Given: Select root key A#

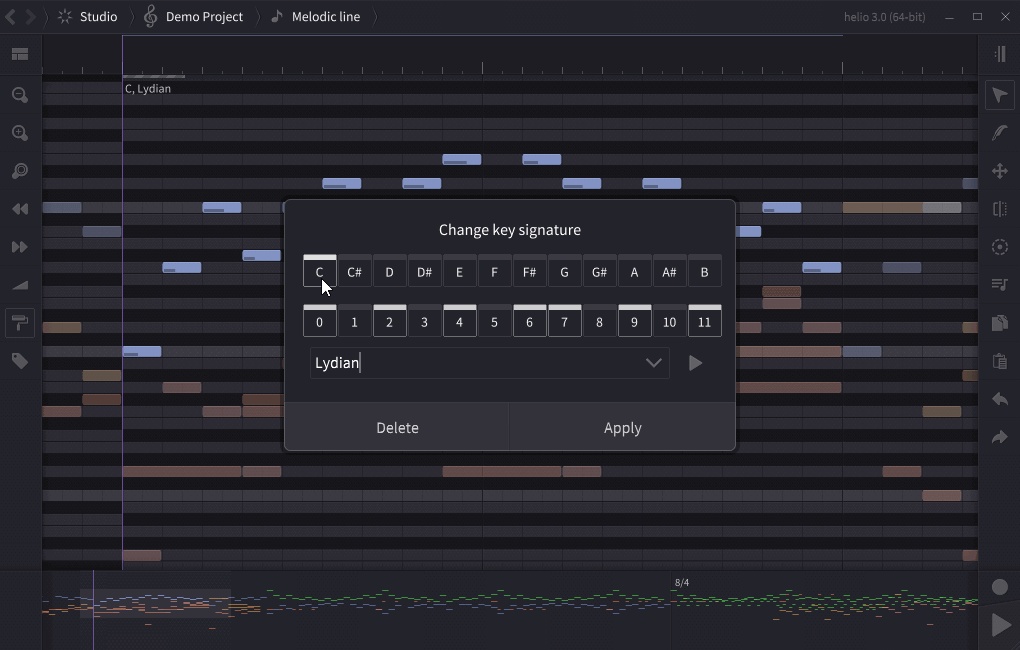Looking at the screenshot, I should click(x=669, y=271).
